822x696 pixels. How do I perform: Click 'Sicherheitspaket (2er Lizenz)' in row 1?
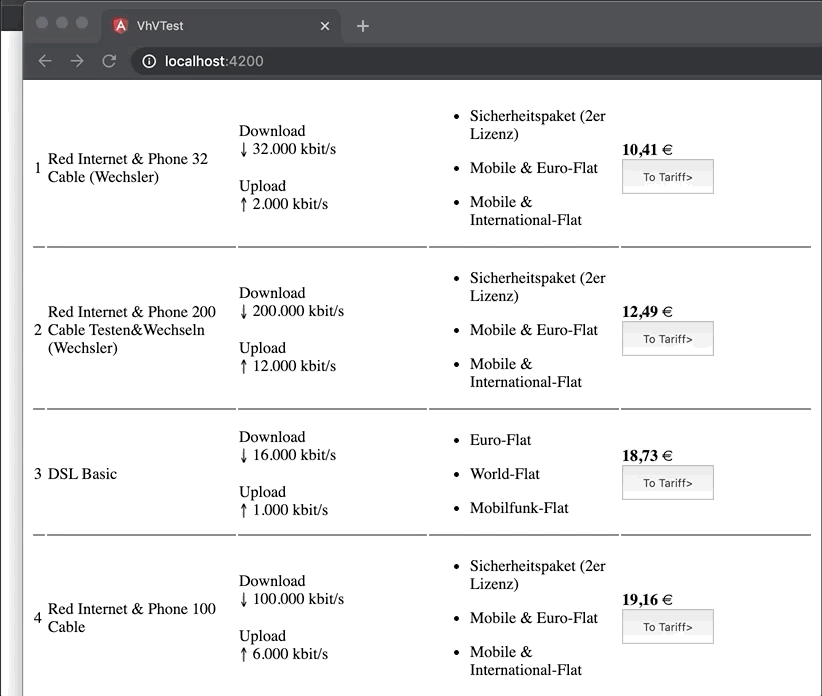pyautogui.click(x=537, y=125)
